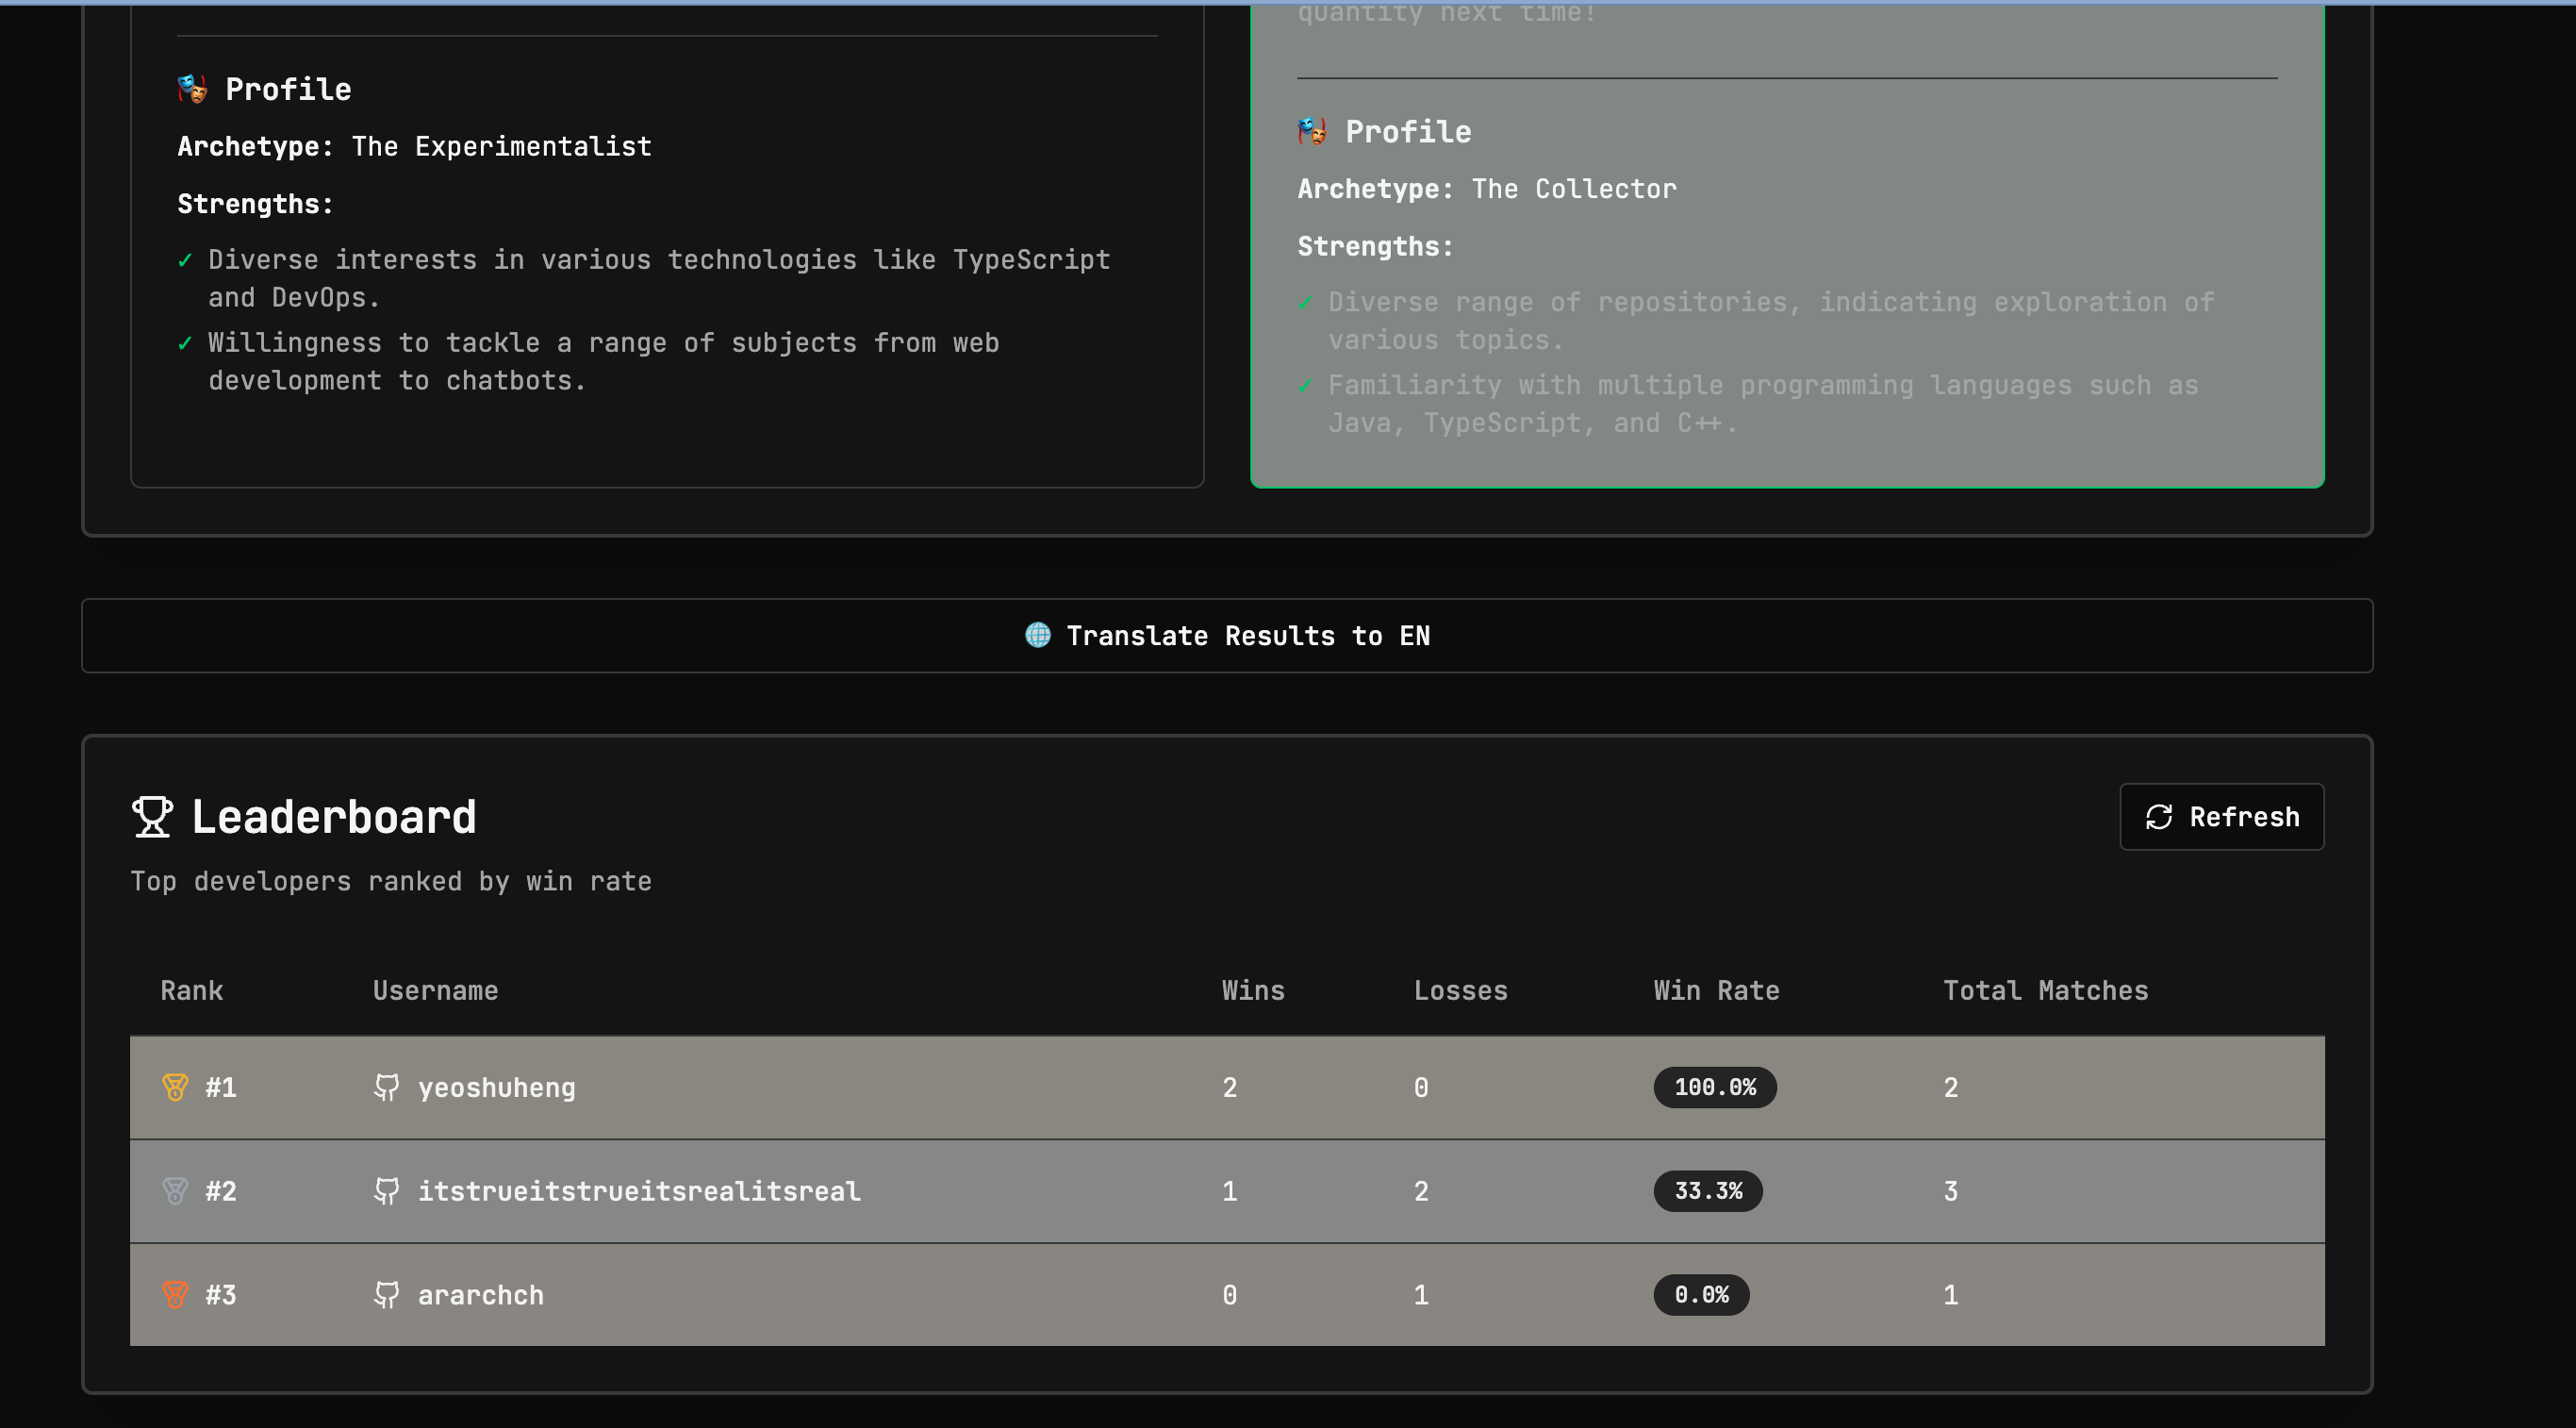Click the Win Rate column header
2576x1428 pixels.
coord(1716,991)
